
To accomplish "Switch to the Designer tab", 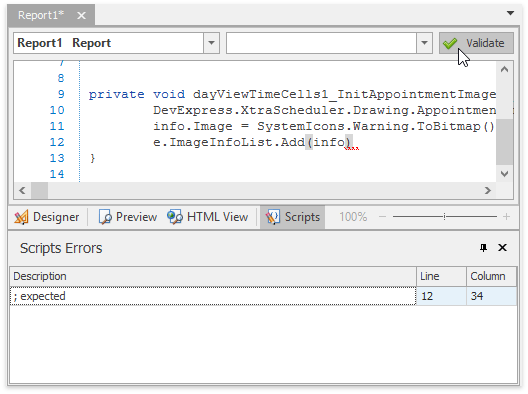I will tap(47, 217).
